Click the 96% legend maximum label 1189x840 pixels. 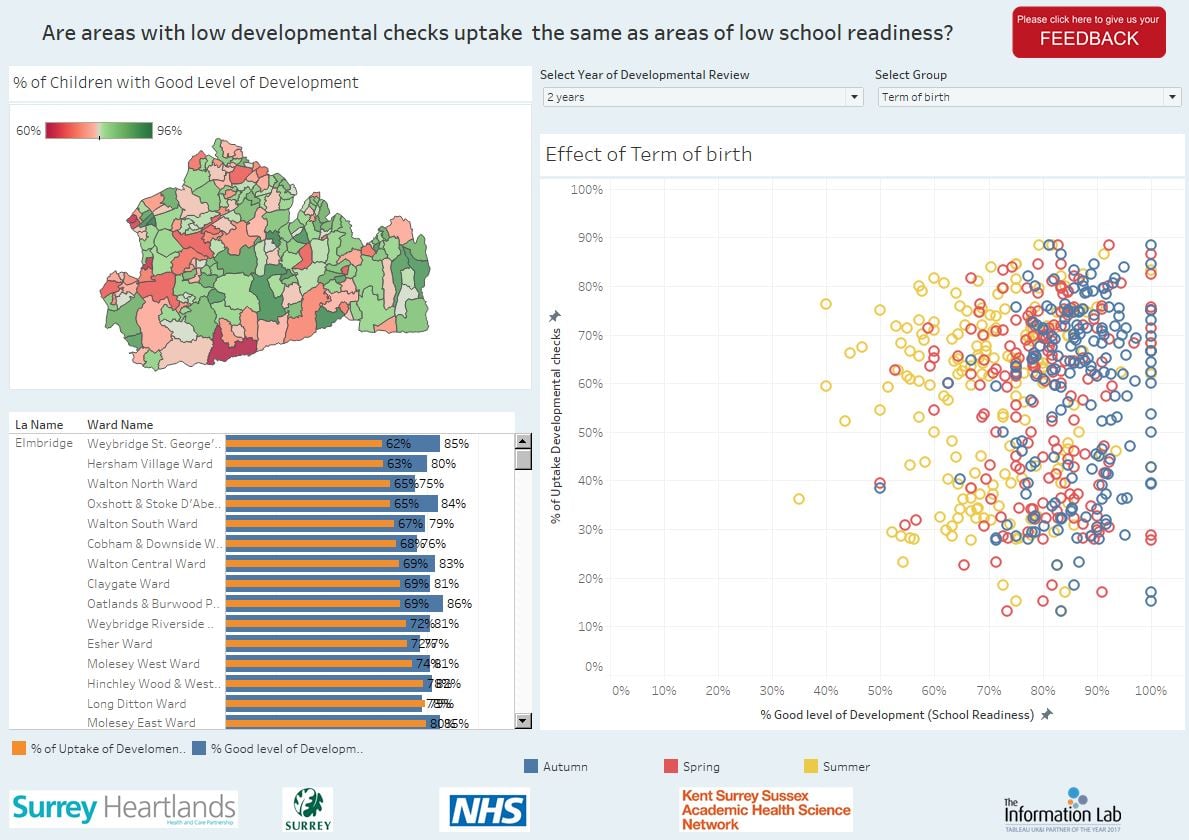169,130
